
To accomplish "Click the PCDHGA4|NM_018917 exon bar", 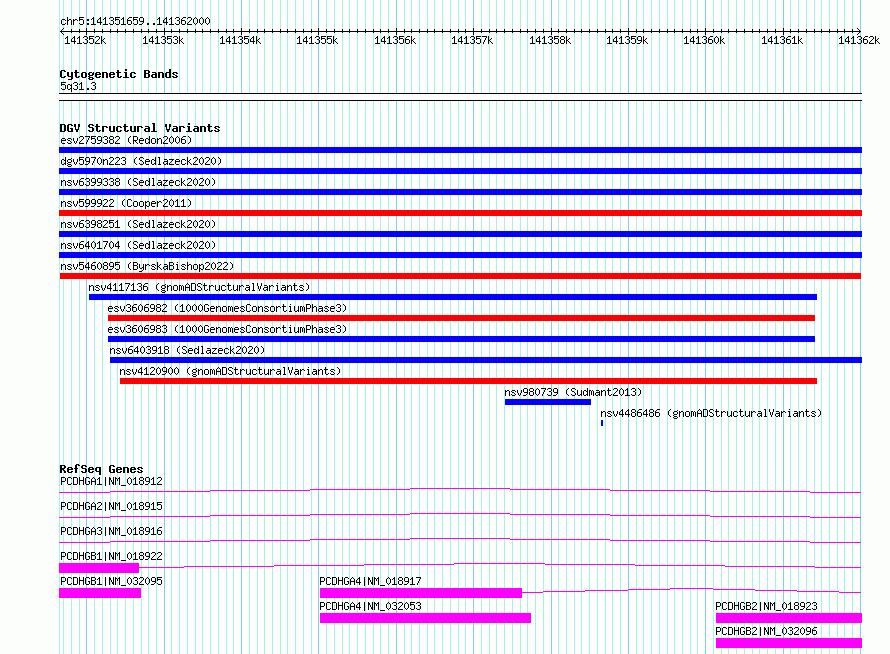I will pos(421,593).
